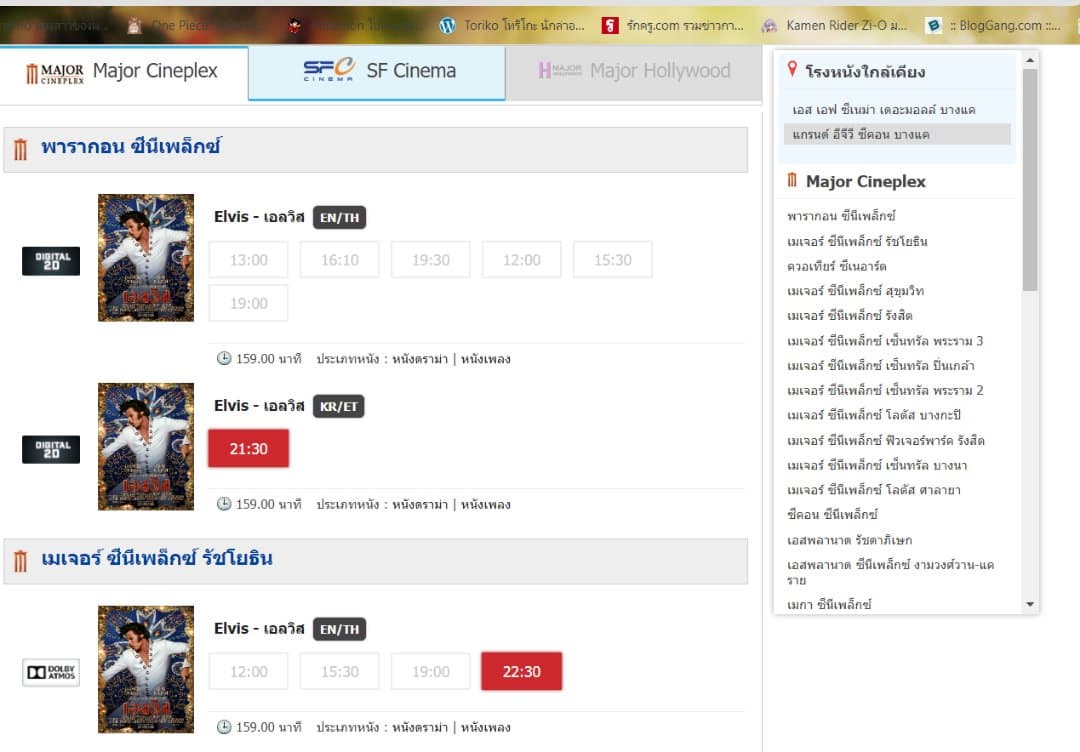Click the BlogGang.com bookmark favicon
Viewport: 1080px width, 752px height.
(934, 25)
